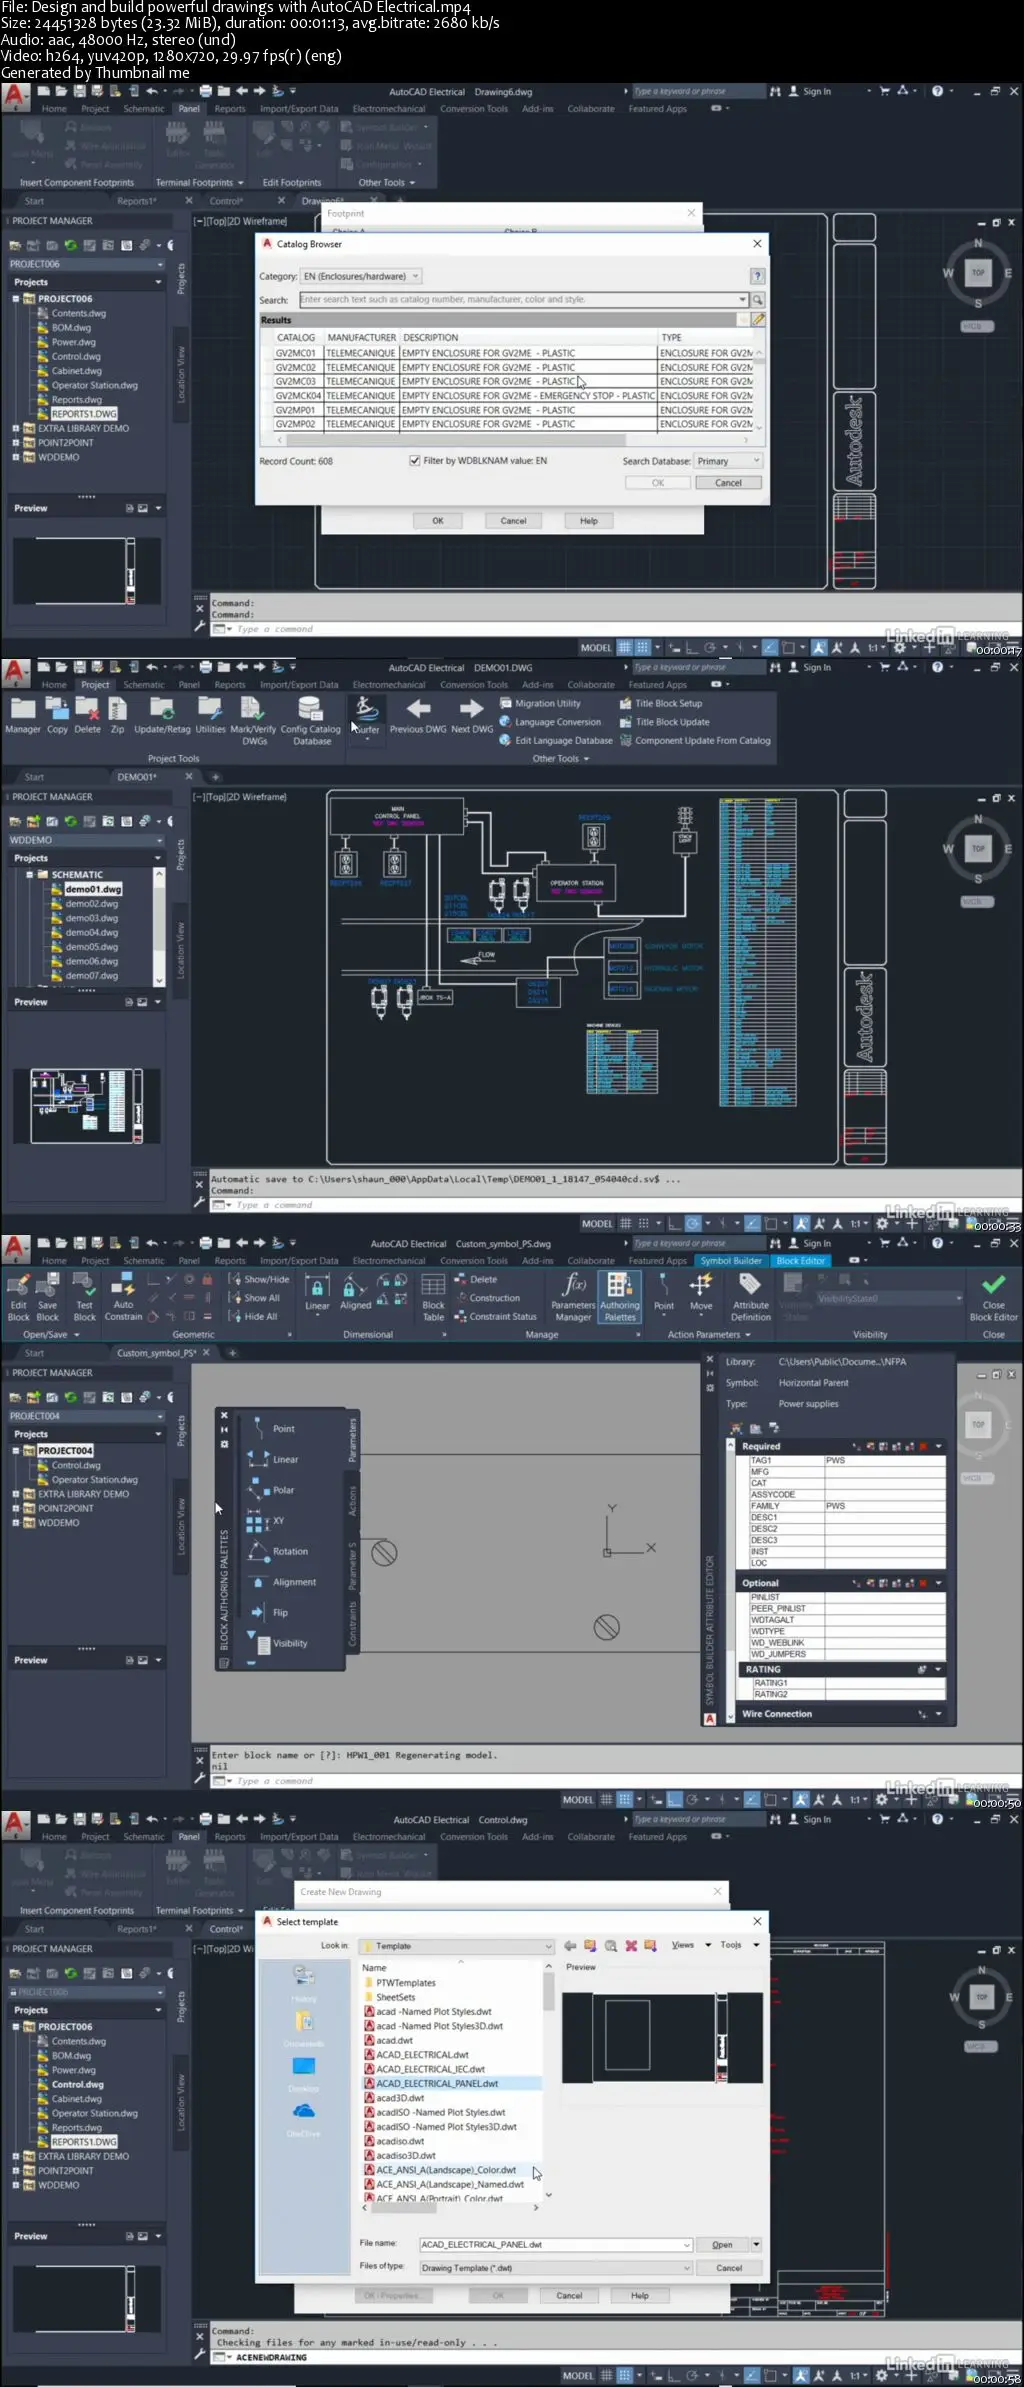The width and height of the screenshot is (1024, 2387).
Task: Collapse the SCHEMATIC folder in project tree
Action: pos(30,875)
